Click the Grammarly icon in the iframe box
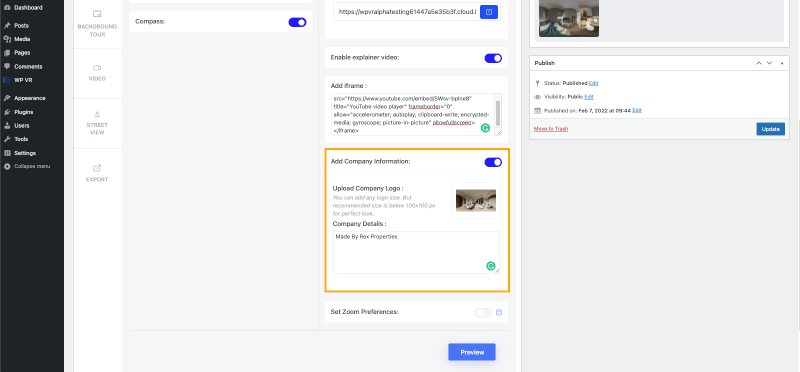This screenshot has height=372, width=800. (x=485, y=128)
